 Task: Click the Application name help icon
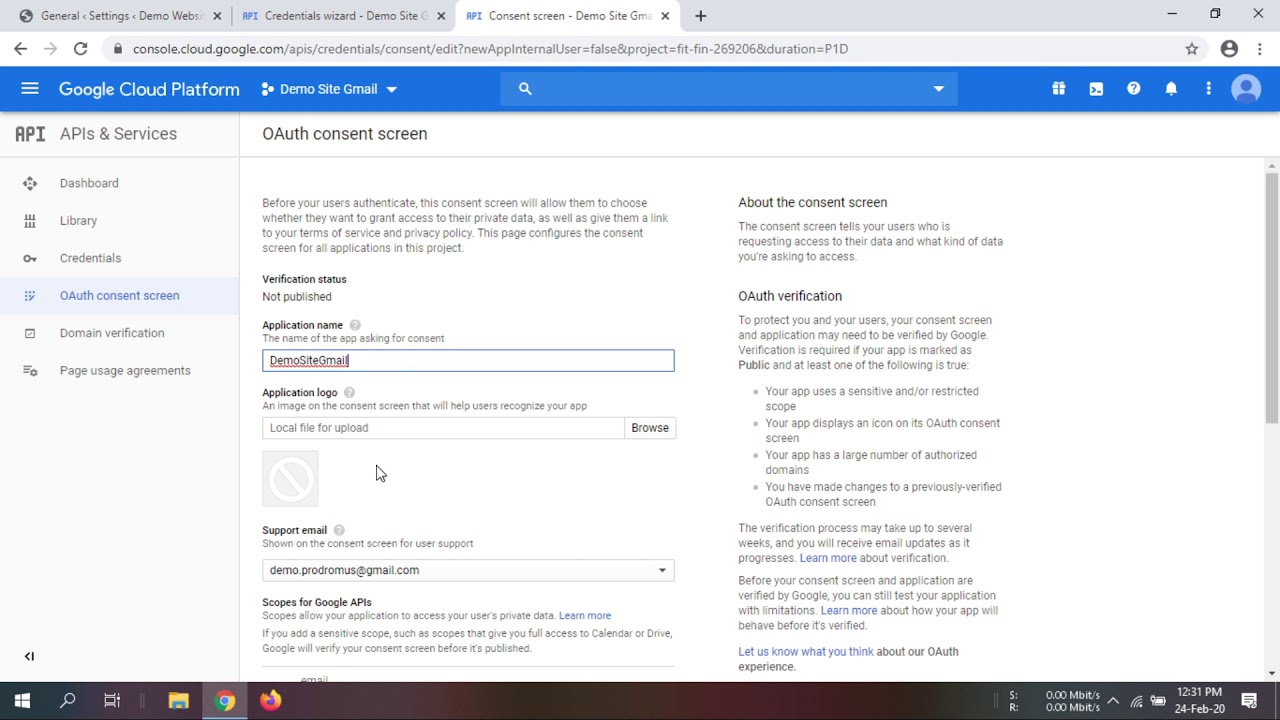[x=355, y=325]
